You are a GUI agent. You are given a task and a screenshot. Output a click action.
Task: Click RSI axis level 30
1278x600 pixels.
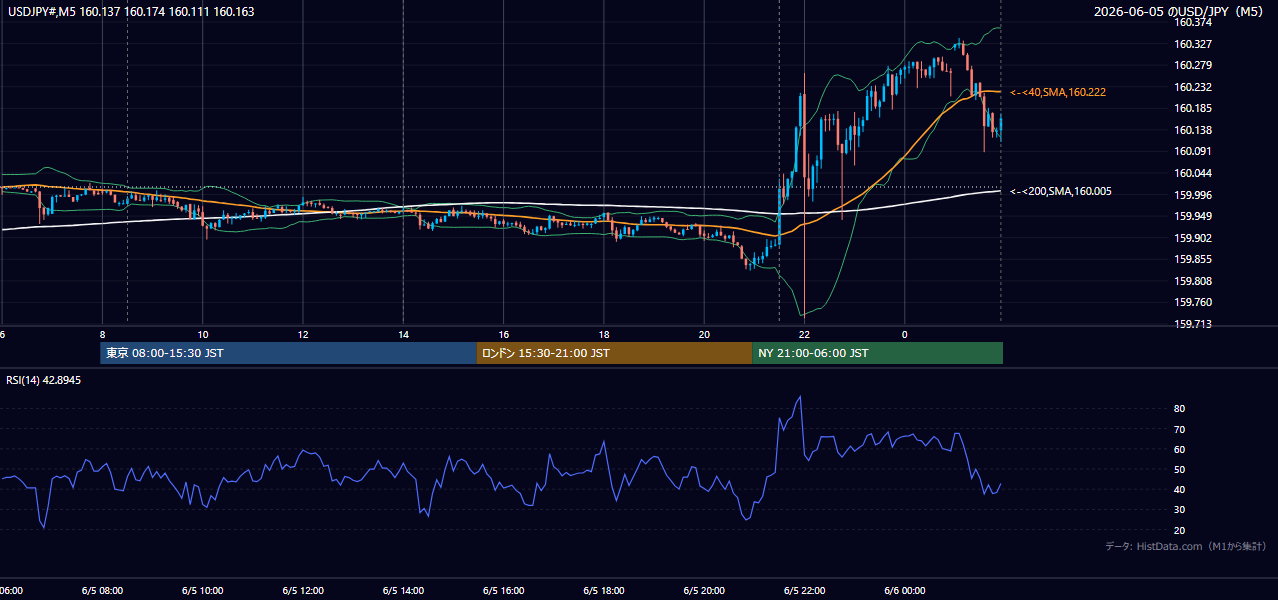(1180, 510)
